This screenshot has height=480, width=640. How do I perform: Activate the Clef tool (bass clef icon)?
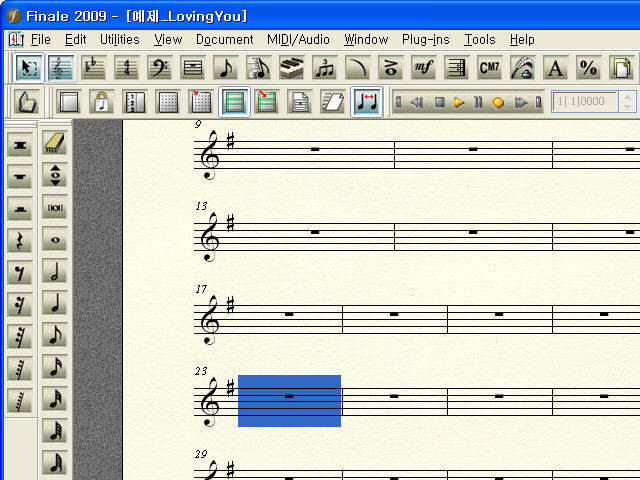[160, 68]
